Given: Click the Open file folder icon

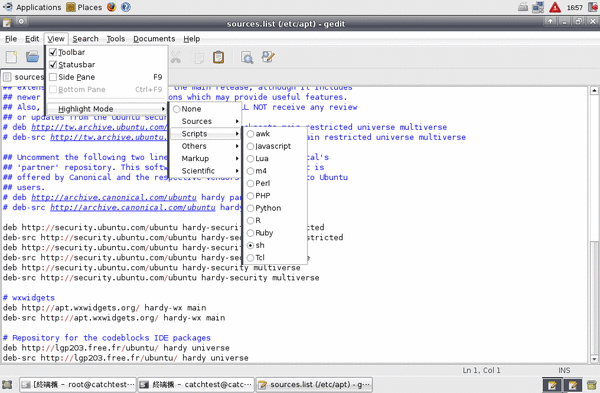Looking at the screenshot, I should pyautogui.click(x=33, y=57).
